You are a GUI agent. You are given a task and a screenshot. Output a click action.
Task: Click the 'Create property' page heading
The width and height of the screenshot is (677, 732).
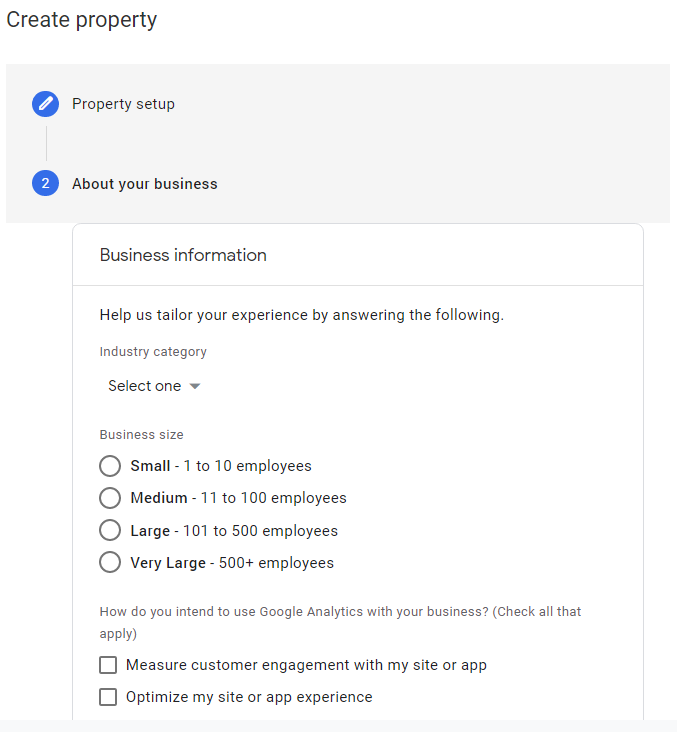pos(82,20)
